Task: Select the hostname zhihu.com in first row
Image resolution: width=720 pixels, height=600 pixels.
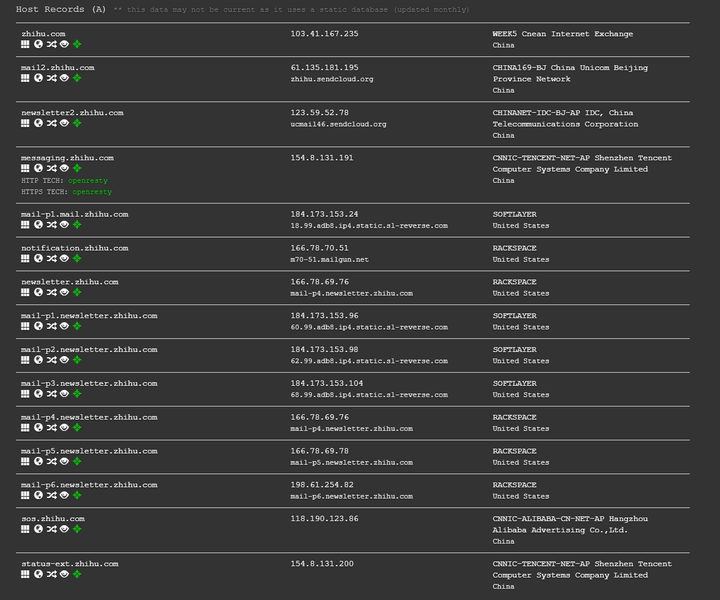Action: [43, 34]
